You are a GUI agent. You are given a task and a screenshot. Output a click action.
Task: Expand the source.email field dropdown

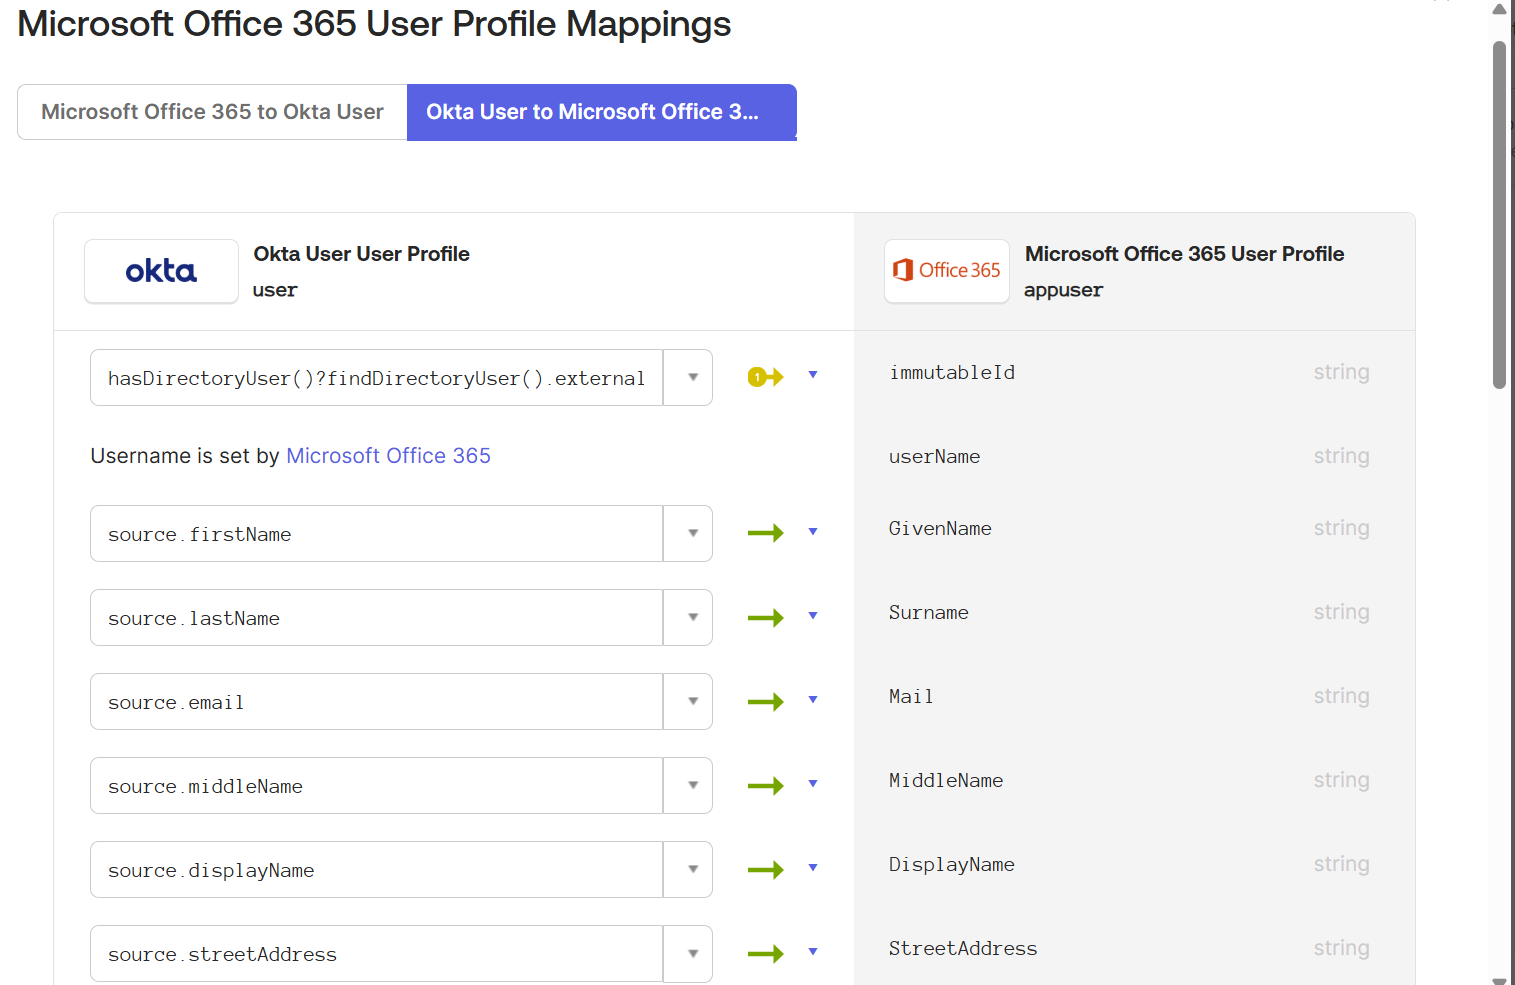(x=688, y=701)
